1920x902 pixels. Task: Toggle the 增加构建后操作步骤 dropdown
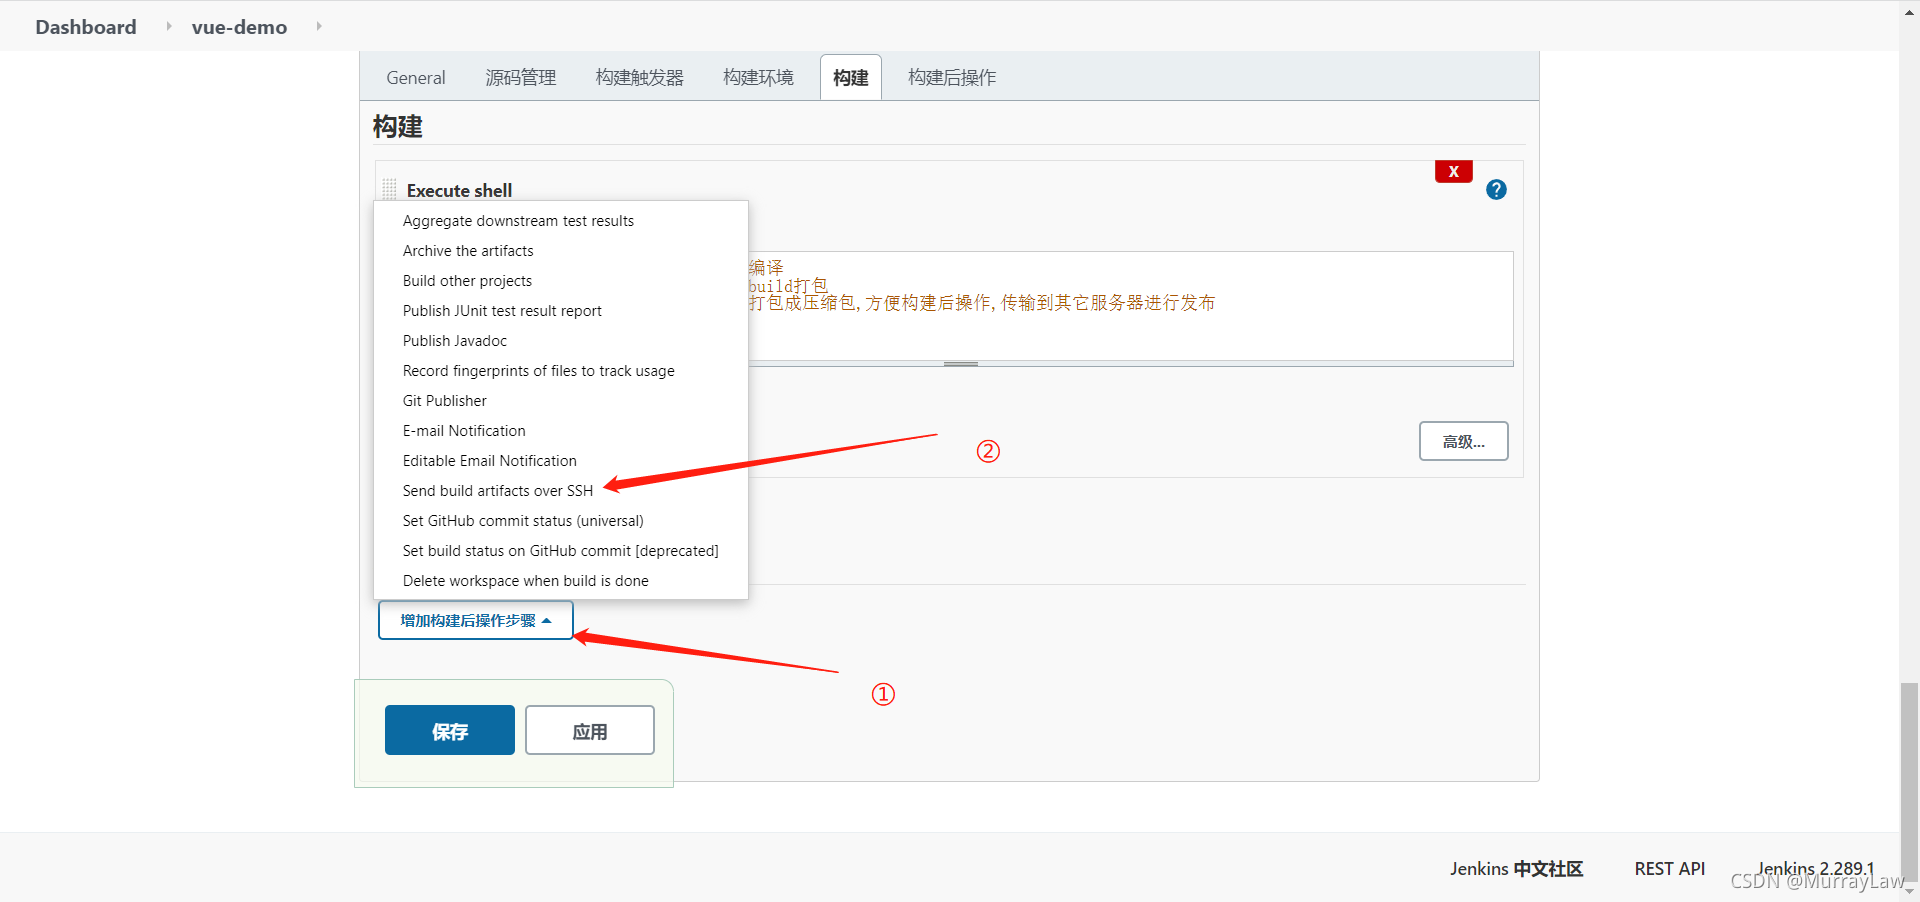pos(476,620)
